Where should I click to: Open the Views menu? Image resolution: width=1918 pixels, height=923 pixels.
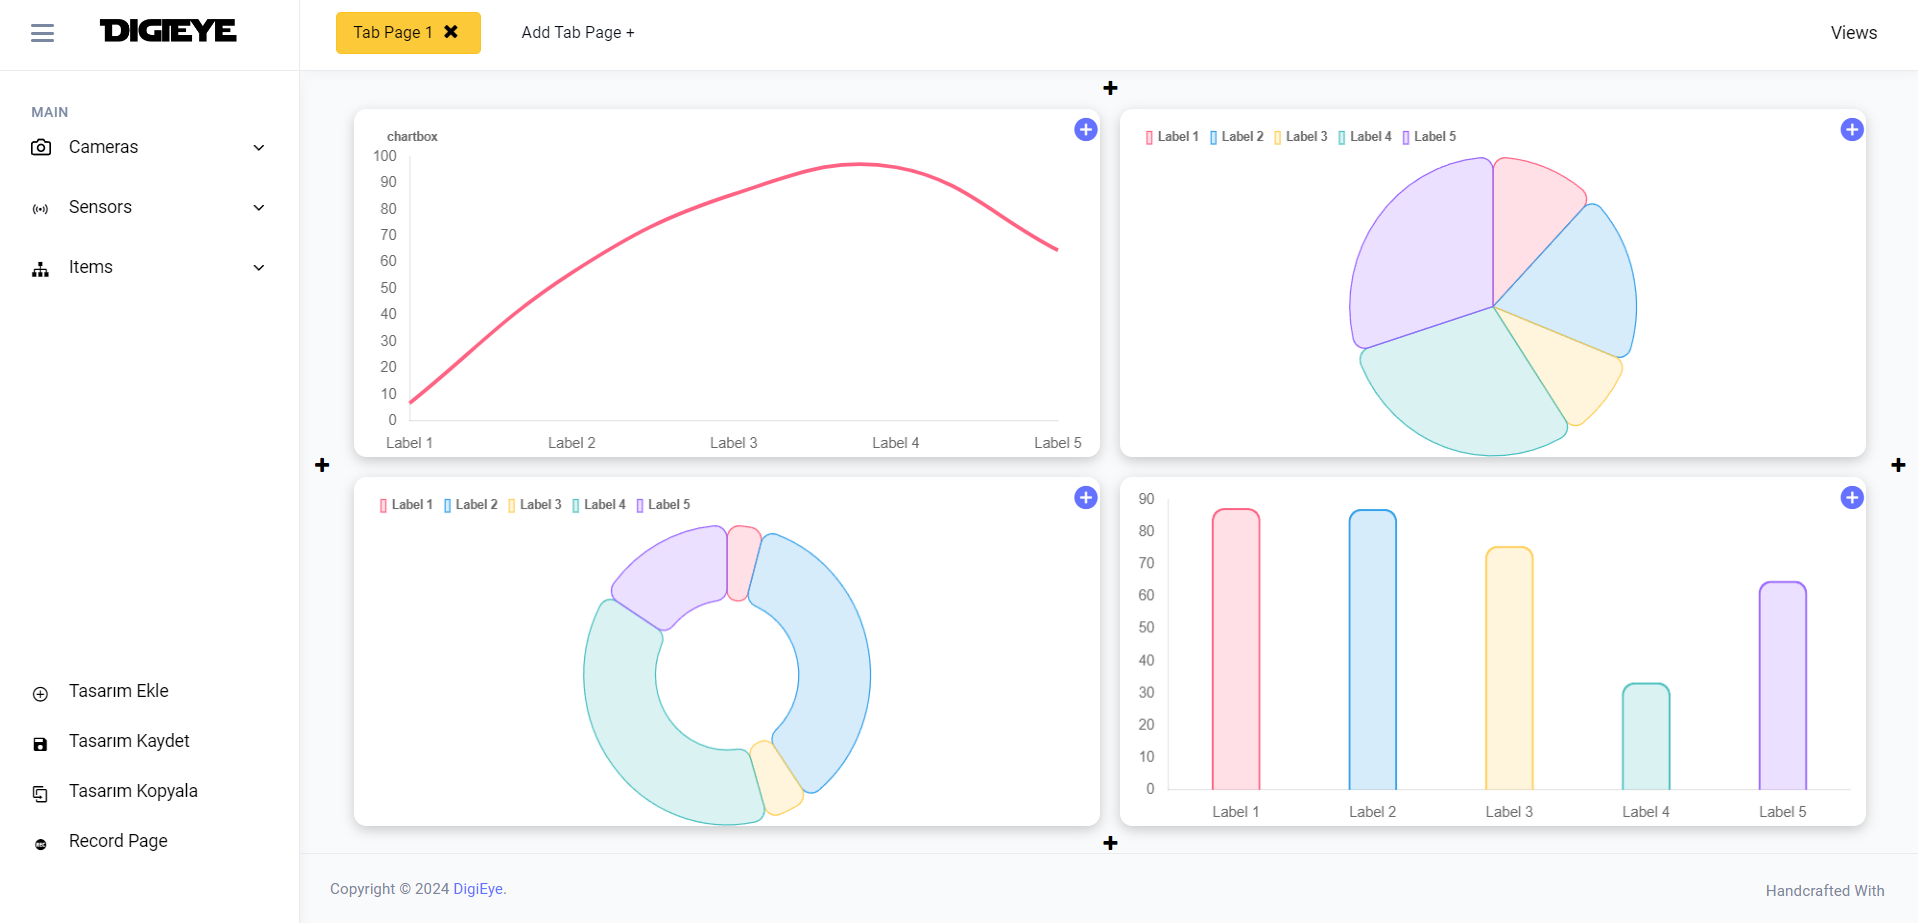[x=1853, y=32]
